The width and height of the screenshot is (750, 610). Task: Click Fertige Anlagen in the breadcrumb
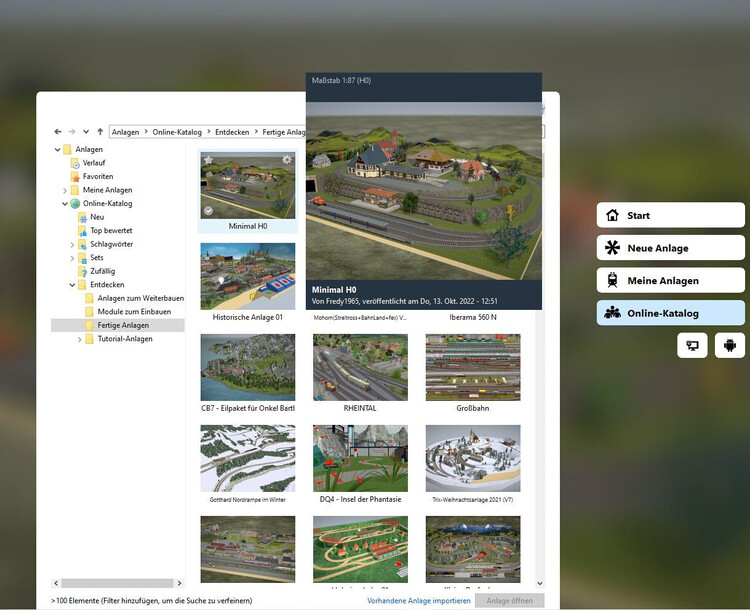(x=284, y=132)
